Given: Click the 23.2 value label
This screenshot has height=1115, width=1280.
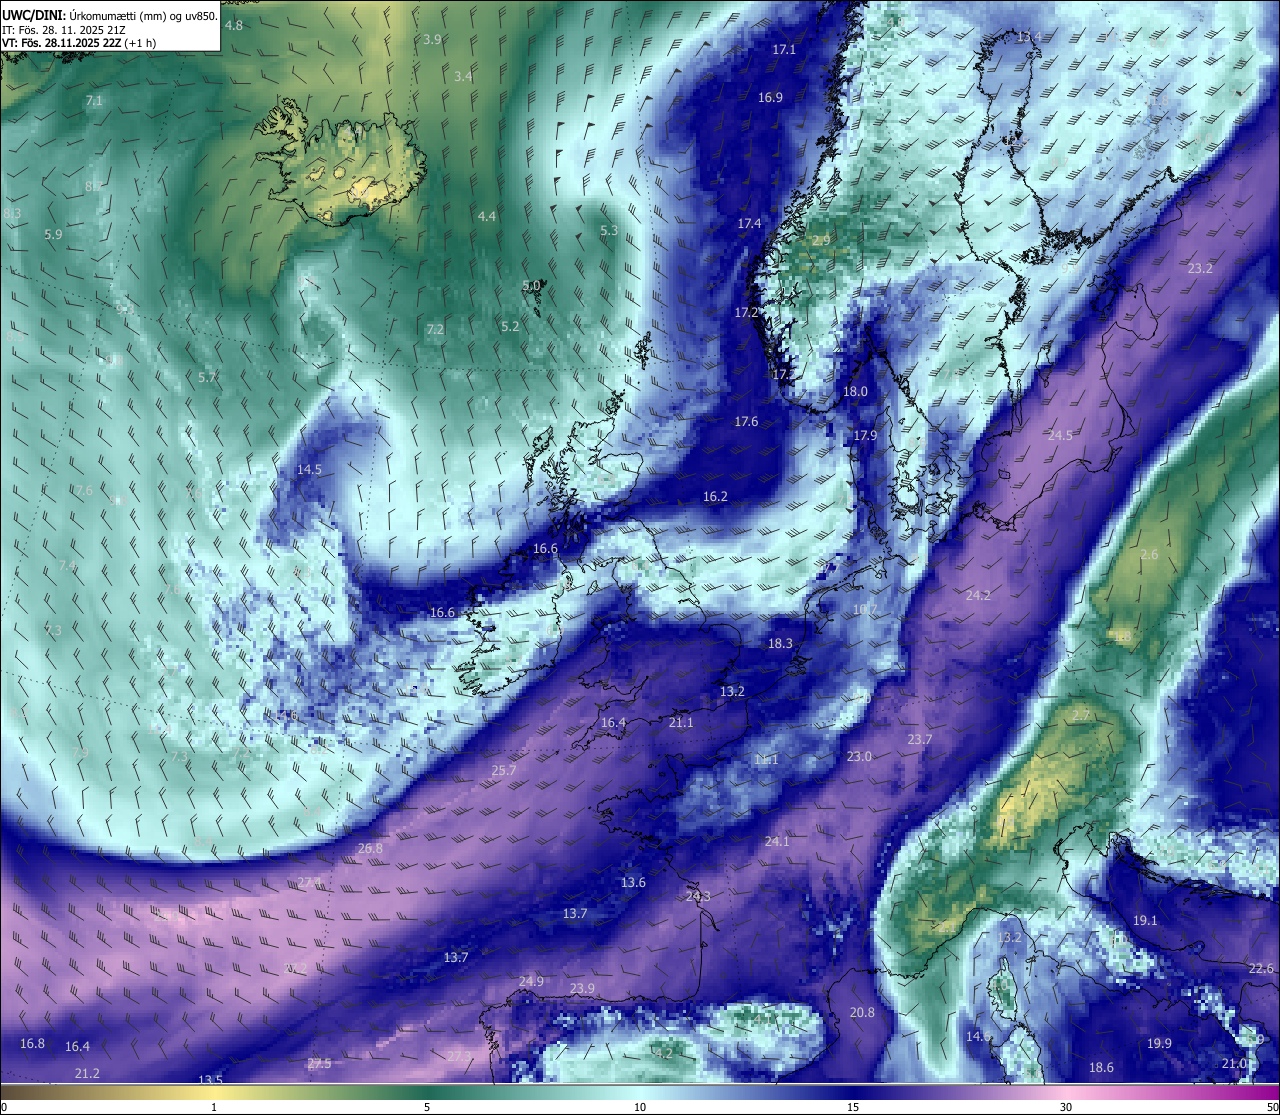Looking at the screenshot, I should pos(1200,269).
